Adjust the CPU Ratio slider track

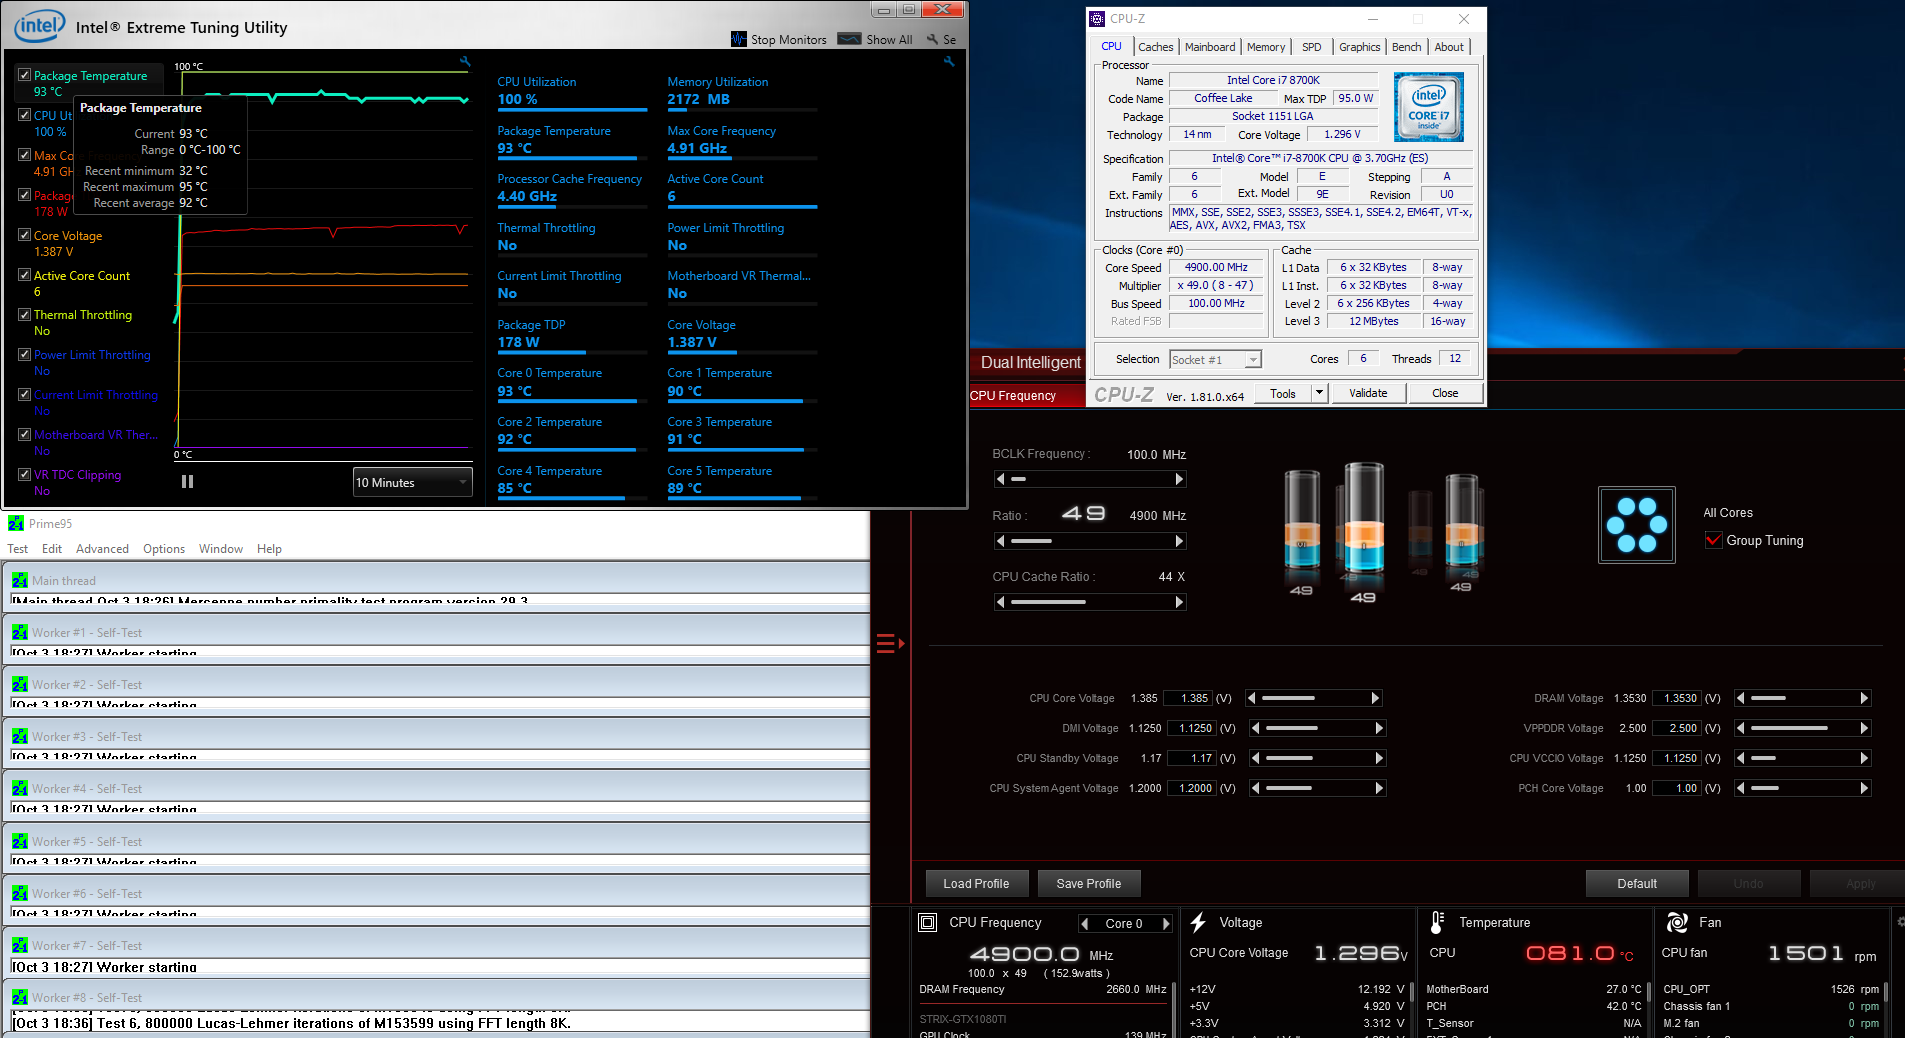1090,541
